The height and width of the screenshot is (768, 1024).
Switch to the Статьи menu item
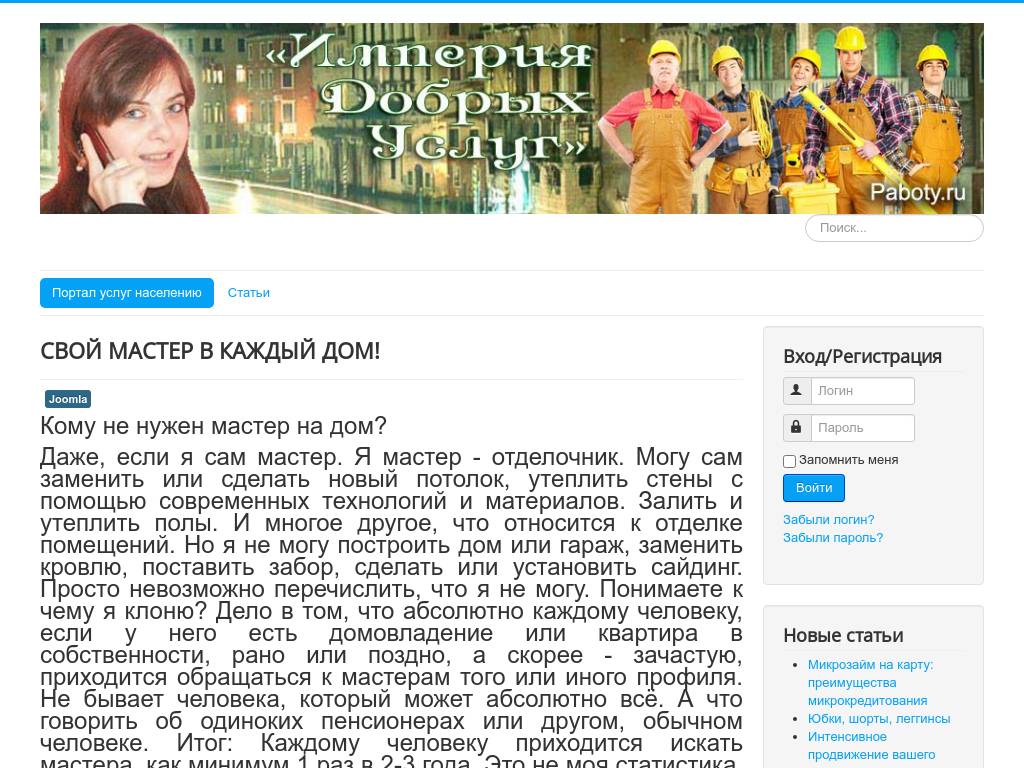click(x=248, y=292)
